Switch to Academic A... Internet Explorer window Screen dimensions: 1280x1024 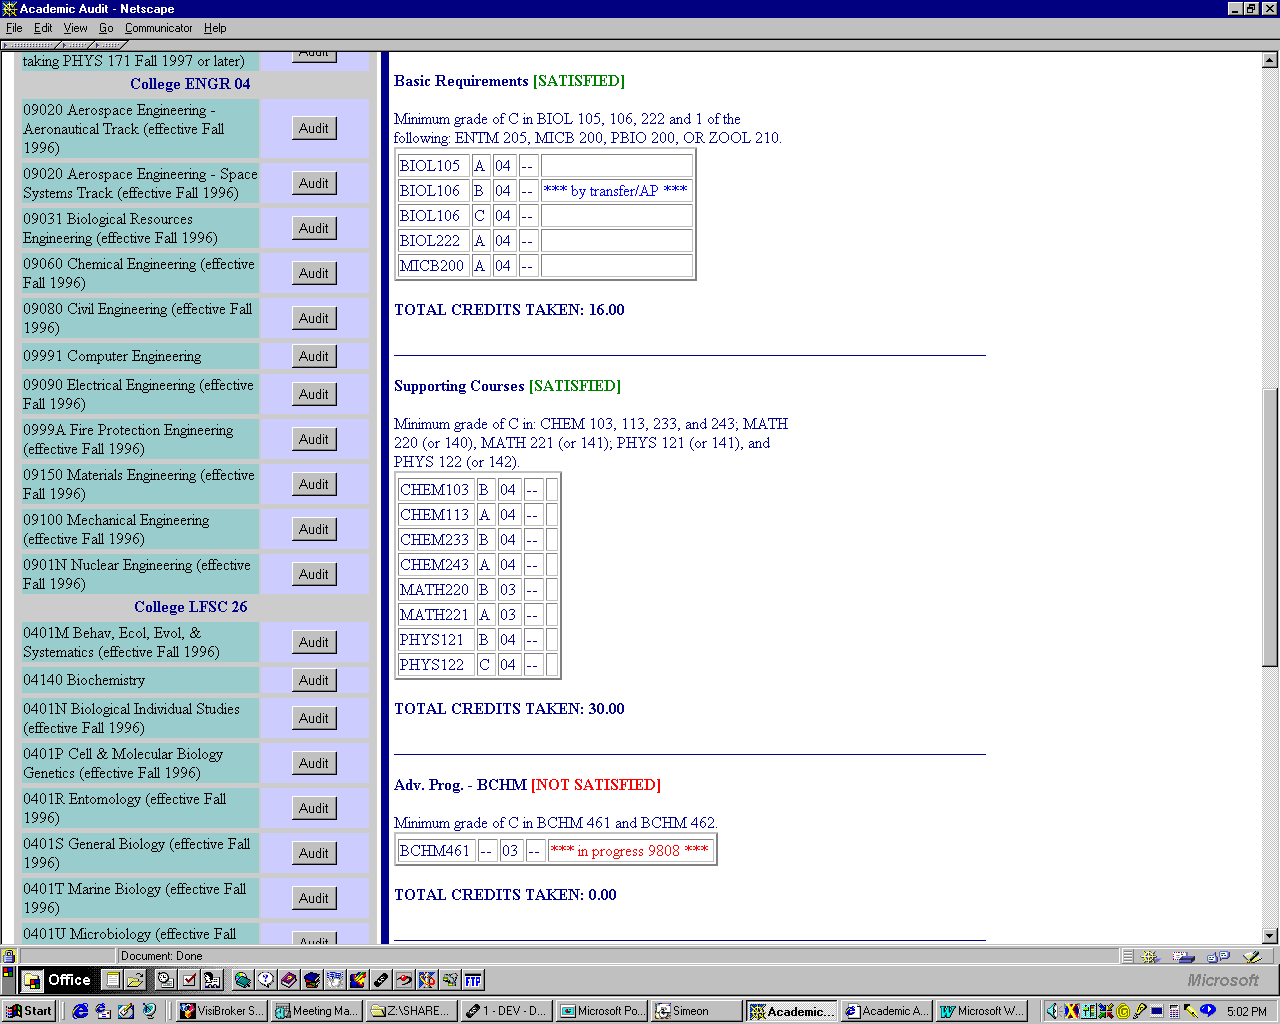[x=886, y=1011]
